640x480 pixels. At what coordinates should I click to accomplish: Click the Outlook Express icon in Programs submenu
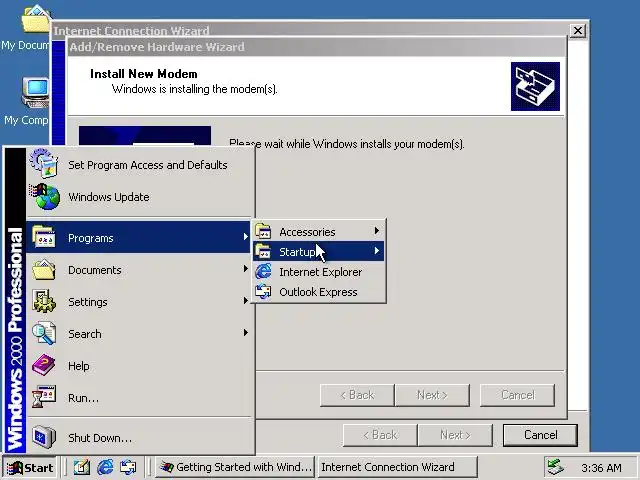[263, 291]
